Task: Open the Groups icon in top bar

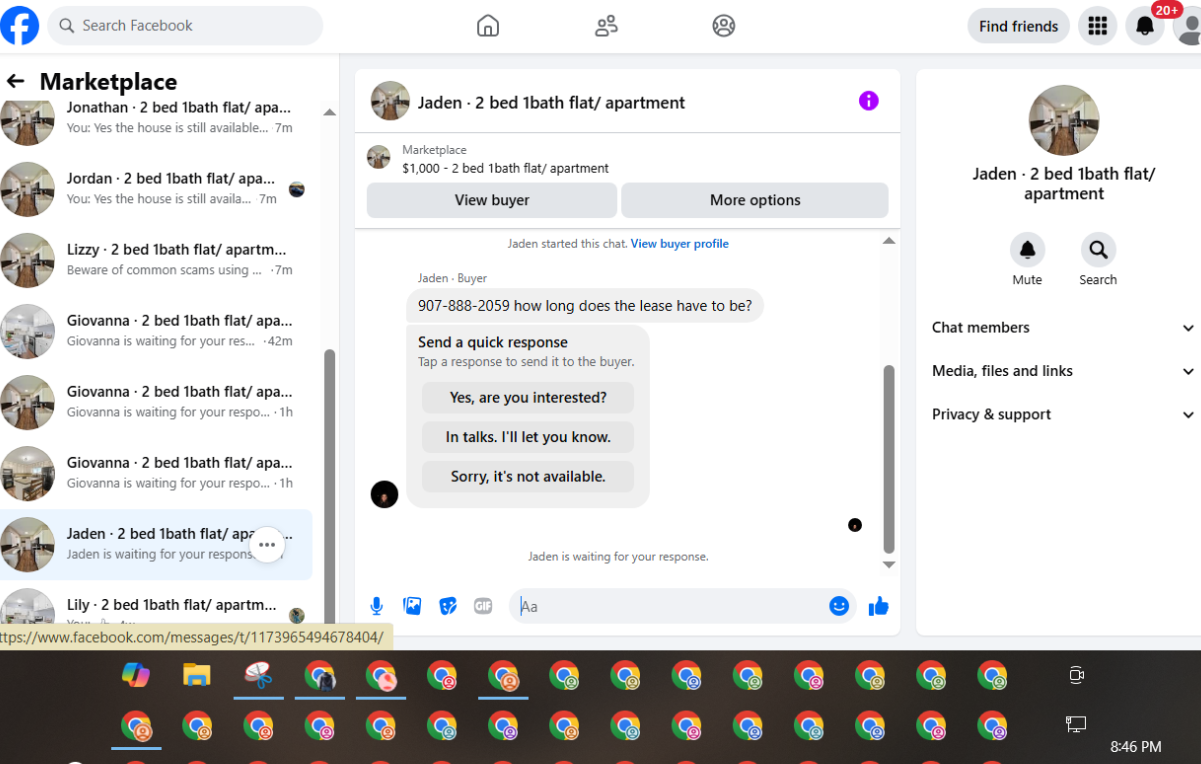Action: 724,26
